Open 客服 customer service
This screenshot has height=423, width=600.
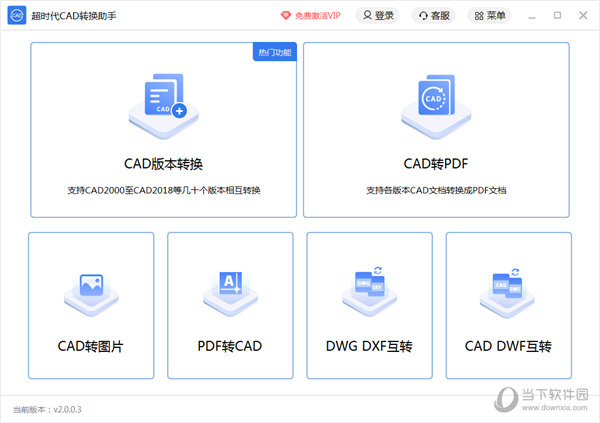434,16
